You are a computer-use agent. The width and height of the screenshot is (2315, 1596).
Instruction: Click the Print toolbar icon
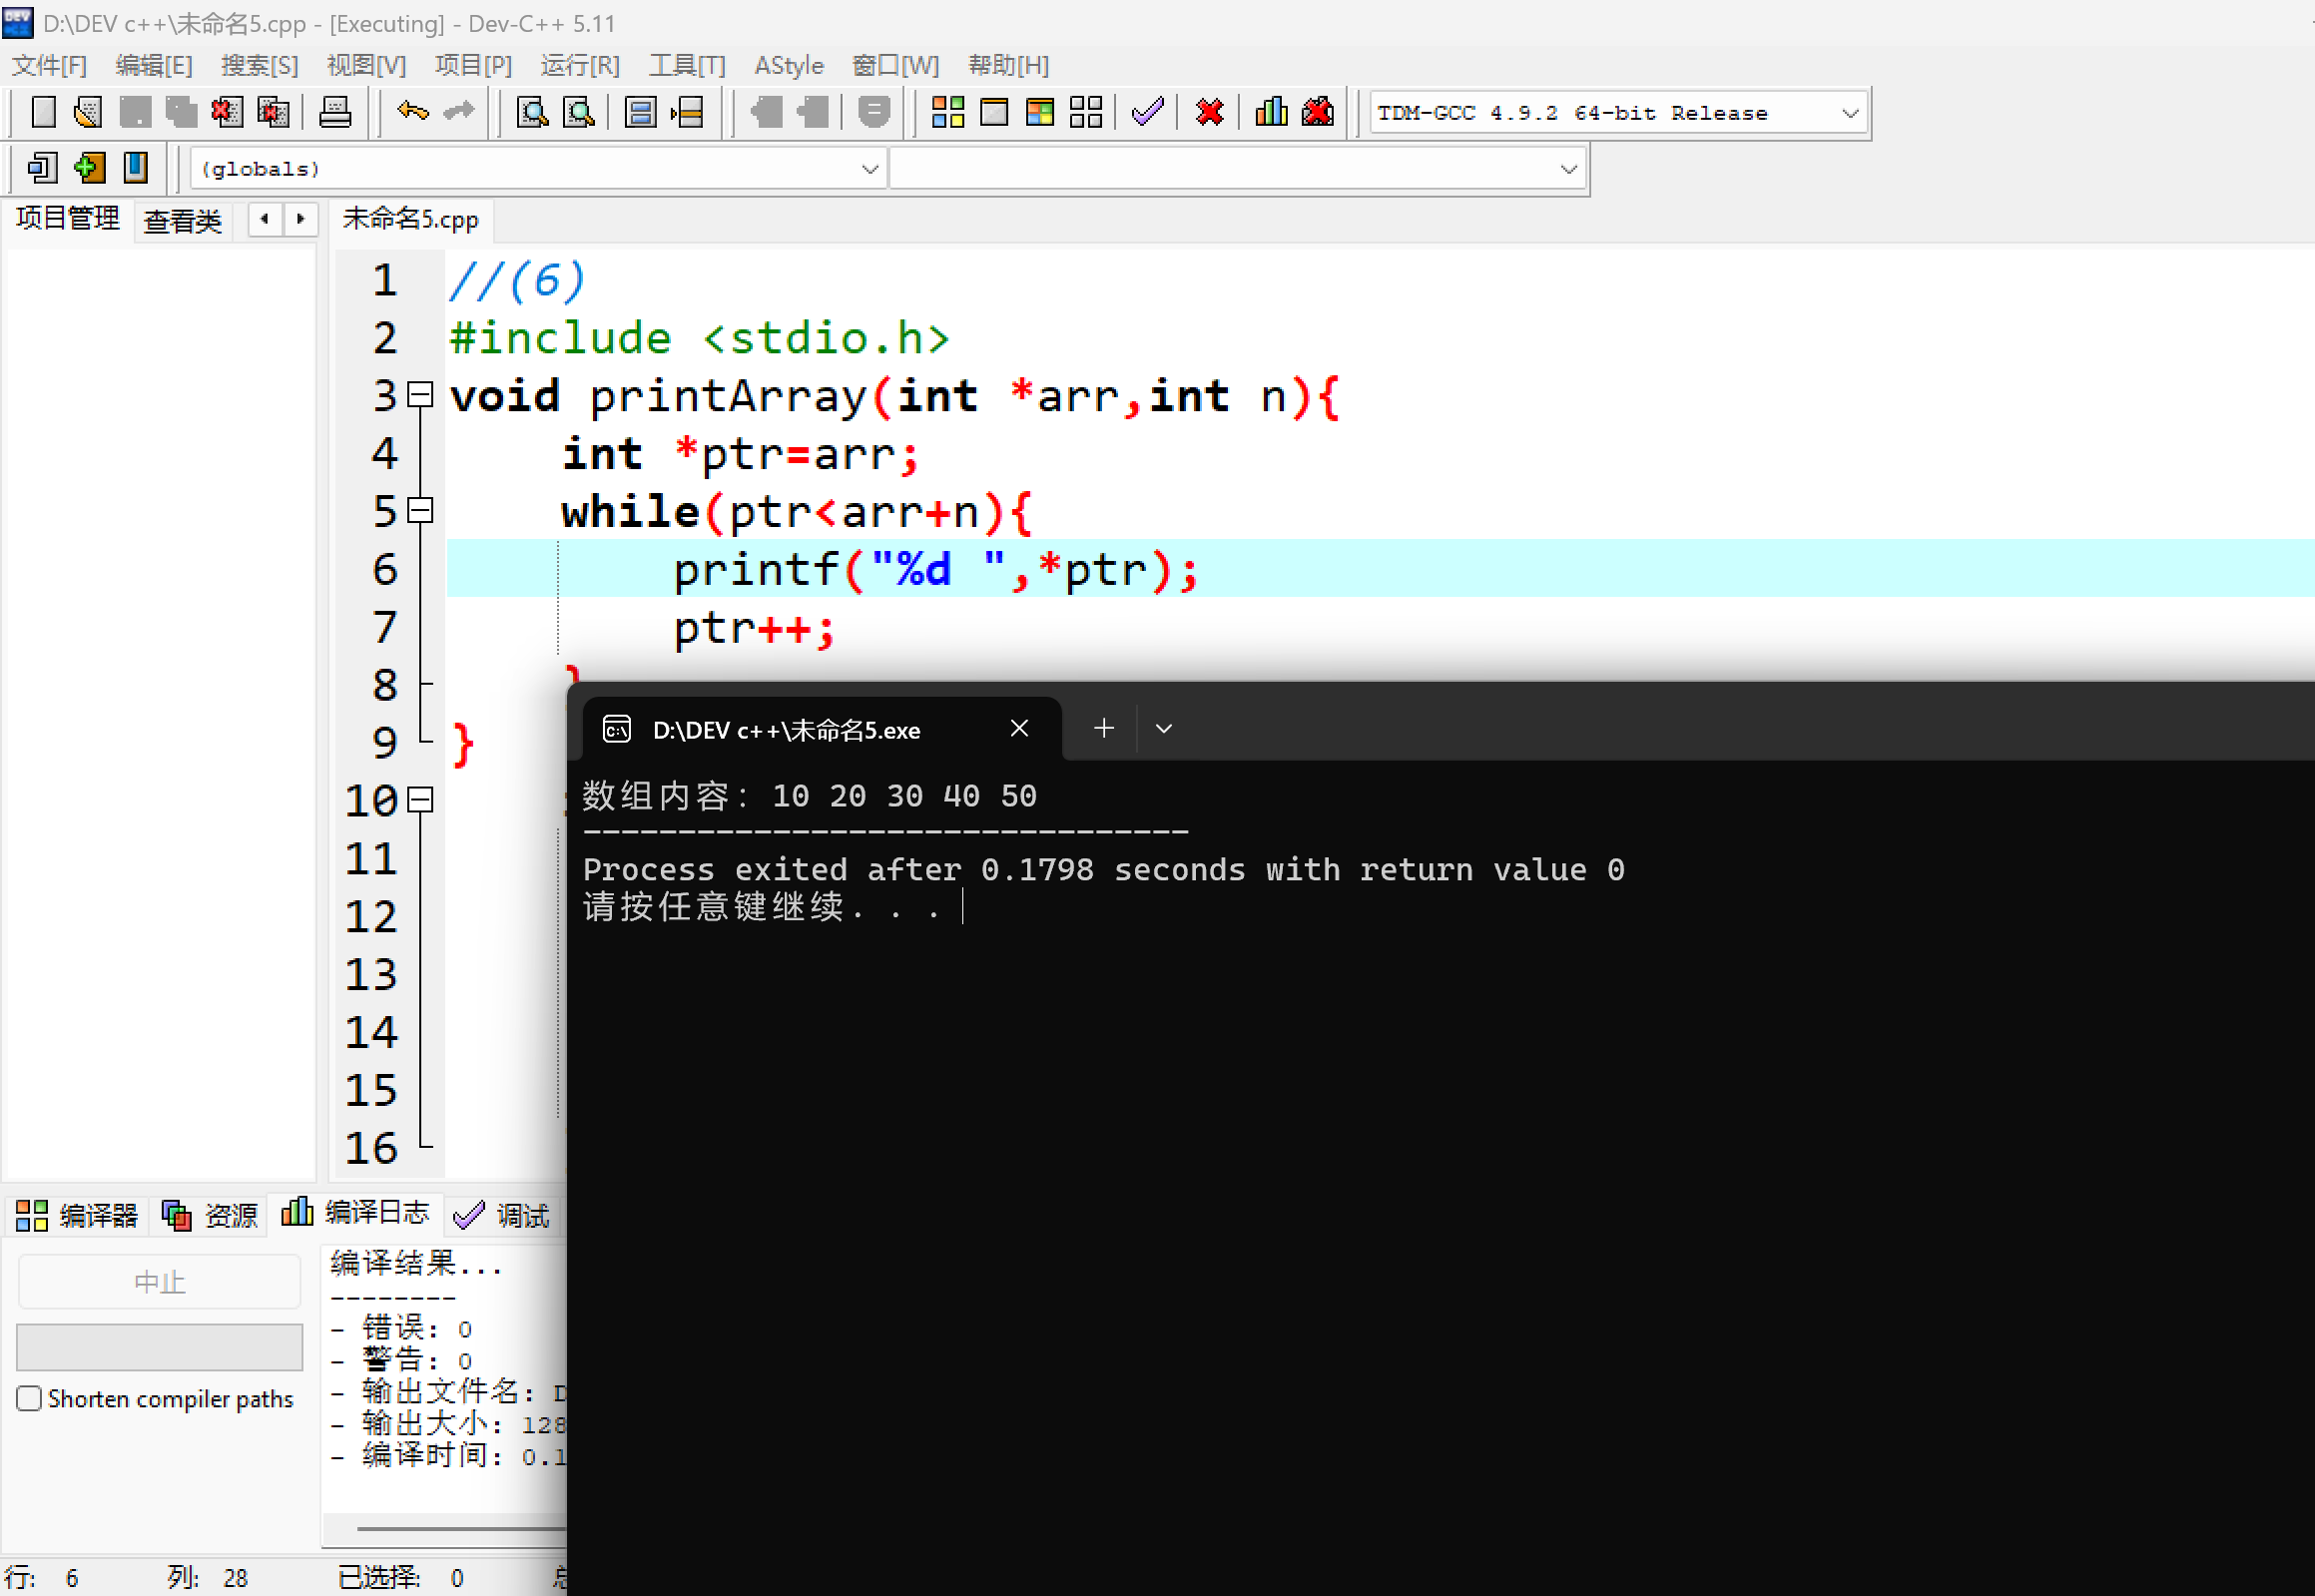[x=334, y=112]
